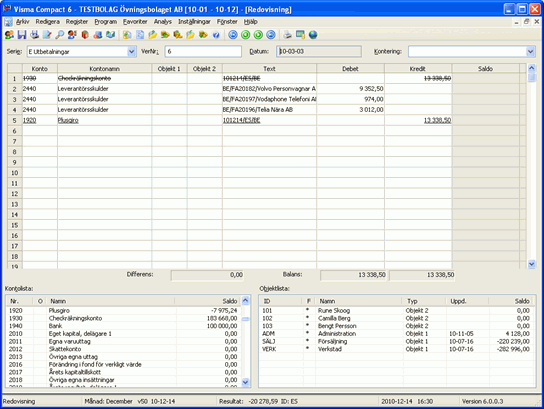Click the two-people users icon at toolbar start

(9, 35)
